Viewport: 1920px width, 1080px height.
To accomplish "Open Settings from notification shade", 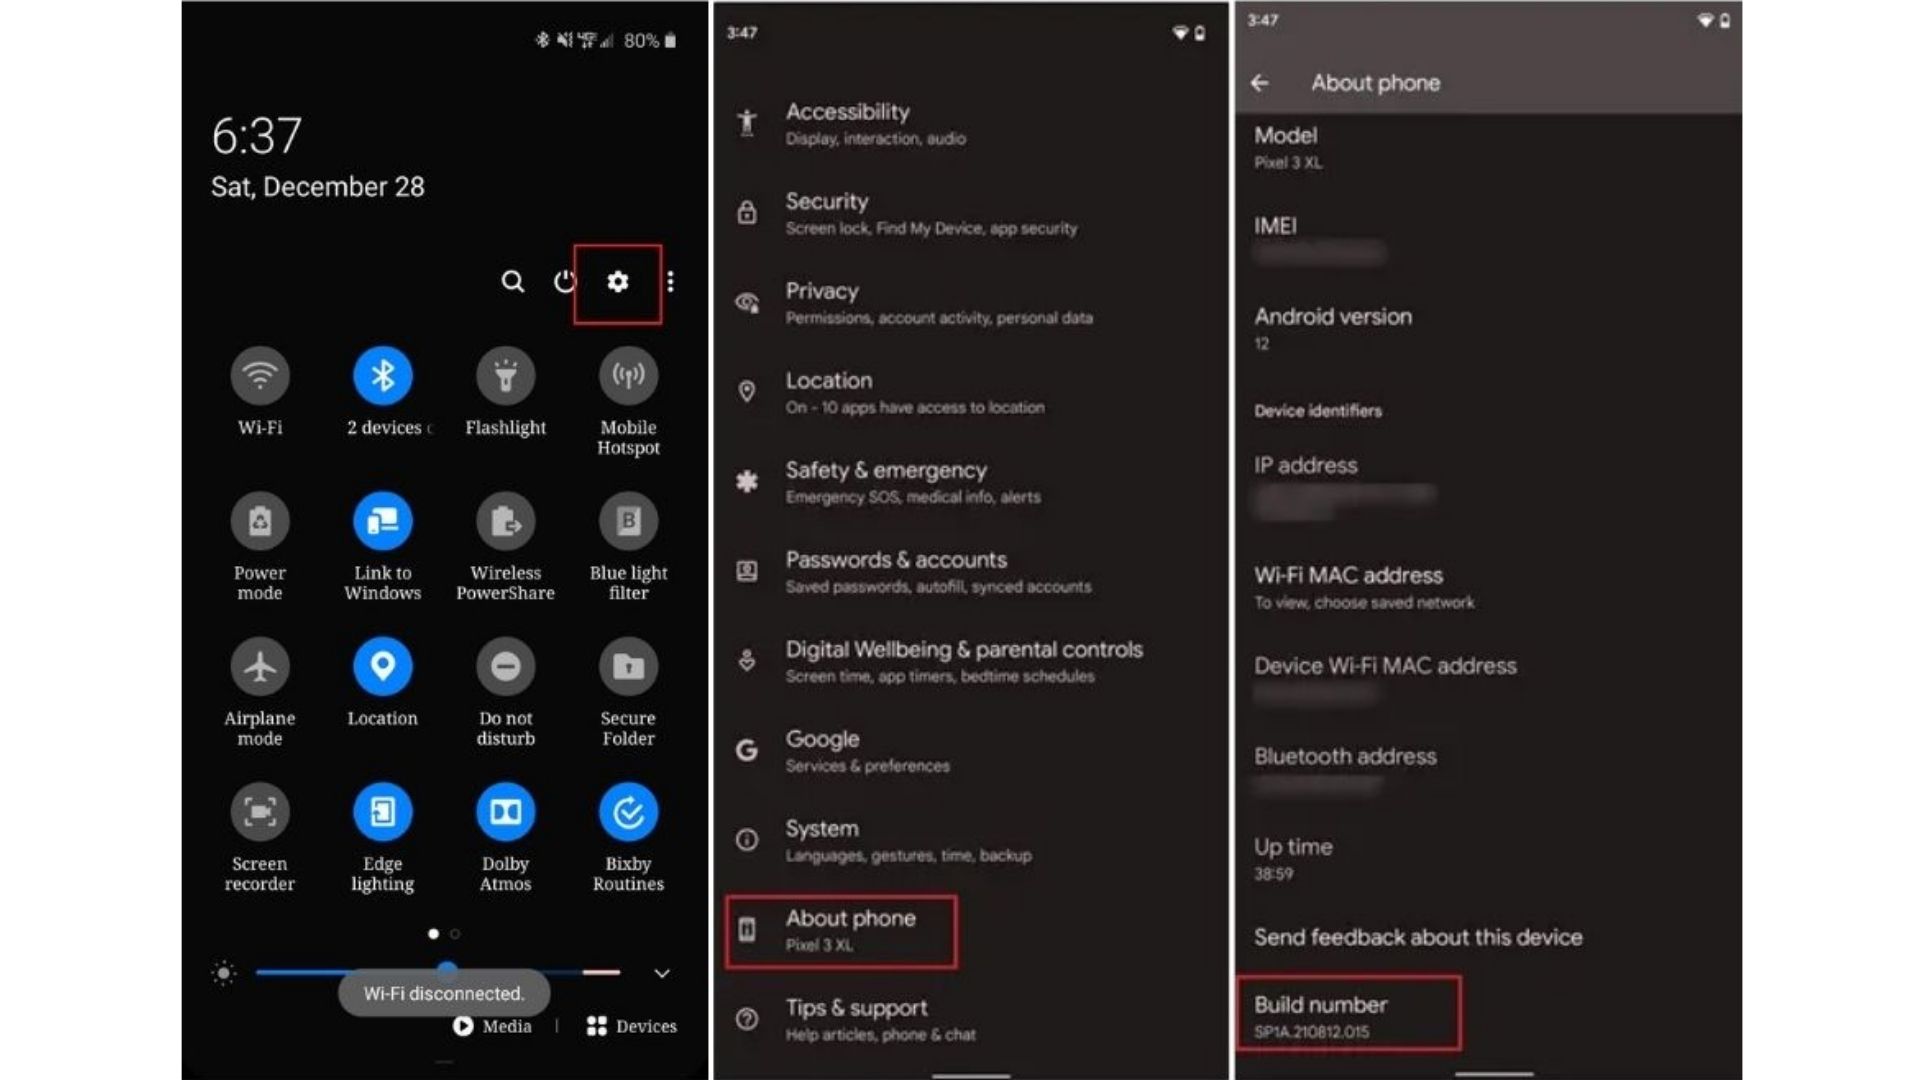I will [616, 281].
